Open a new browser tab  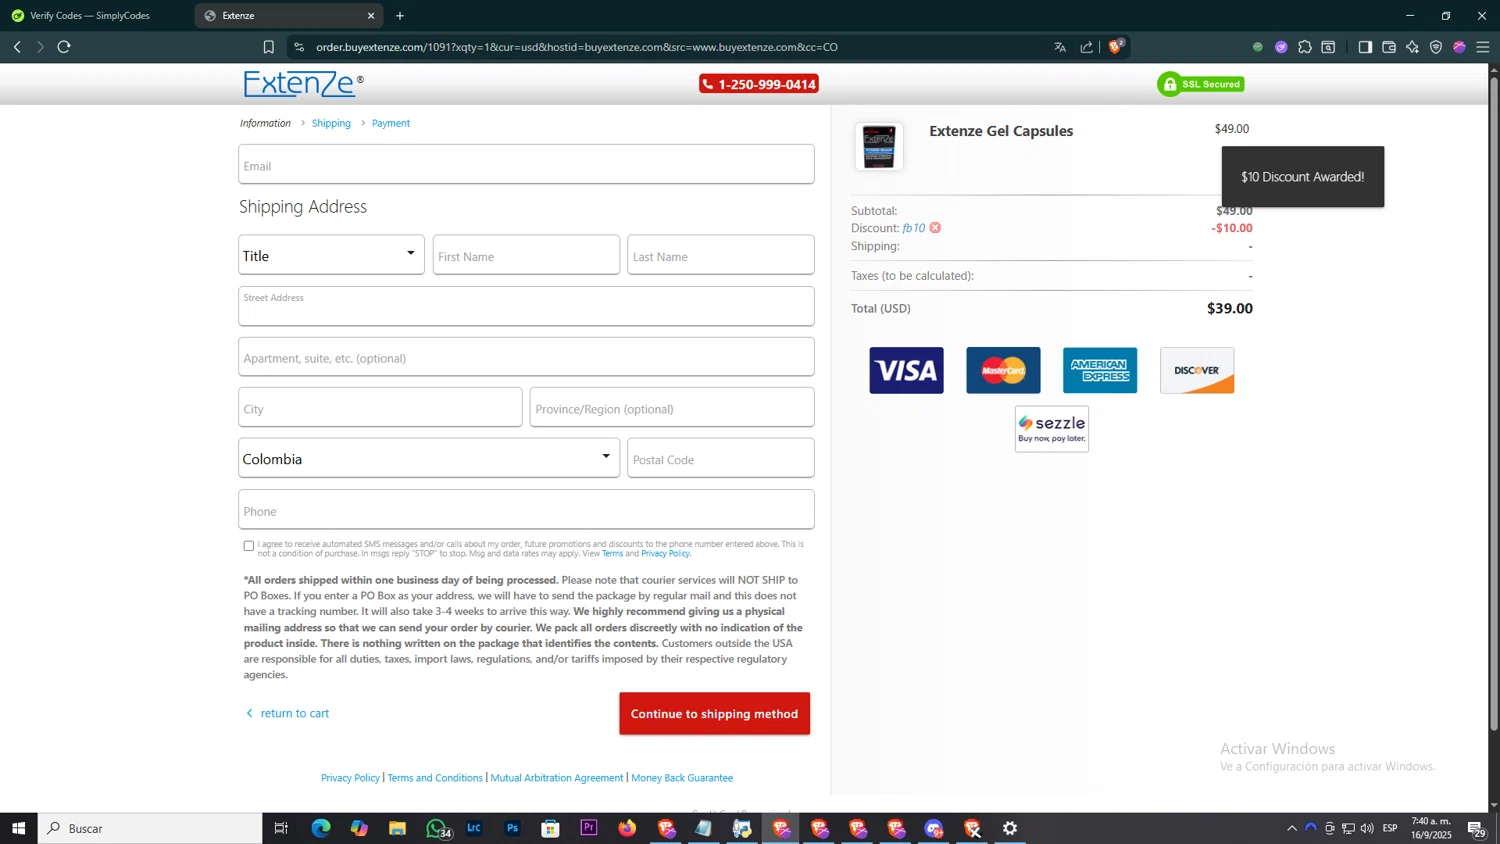click(400, 16)
